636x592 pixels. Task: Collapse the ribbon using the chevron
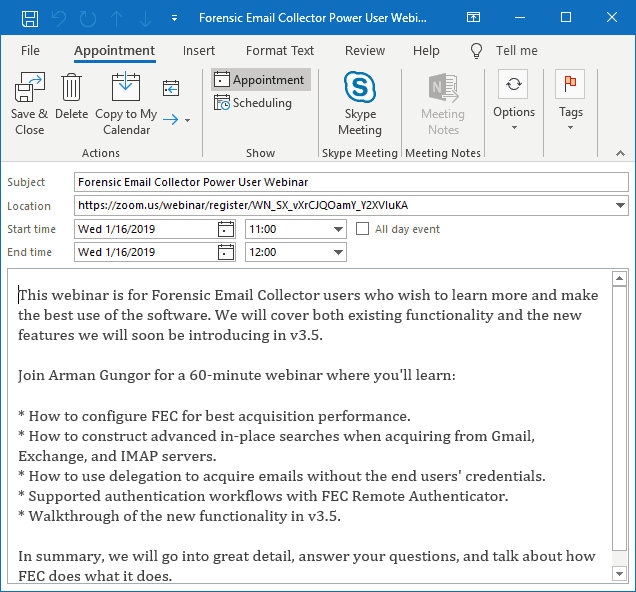point(620,153)
